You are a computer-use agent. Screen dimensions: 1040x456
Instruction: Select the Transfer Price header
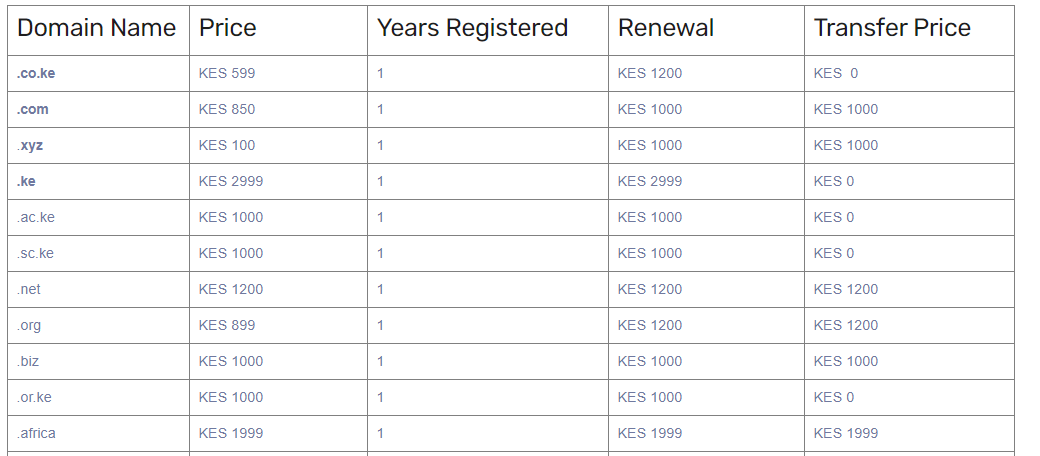coord(892,28)
